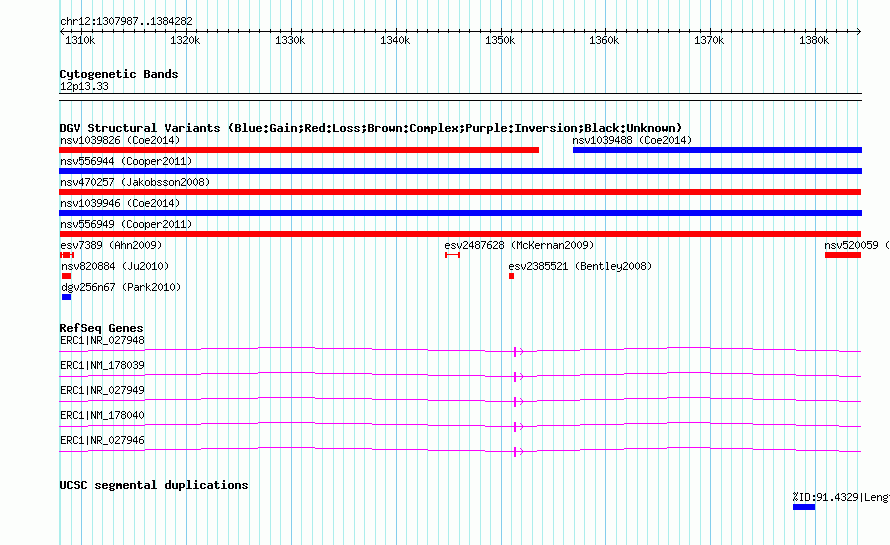The width and height of the screenshot is (890, 545).
Task: Select the 12p13.33 band label
Action: 84,86
